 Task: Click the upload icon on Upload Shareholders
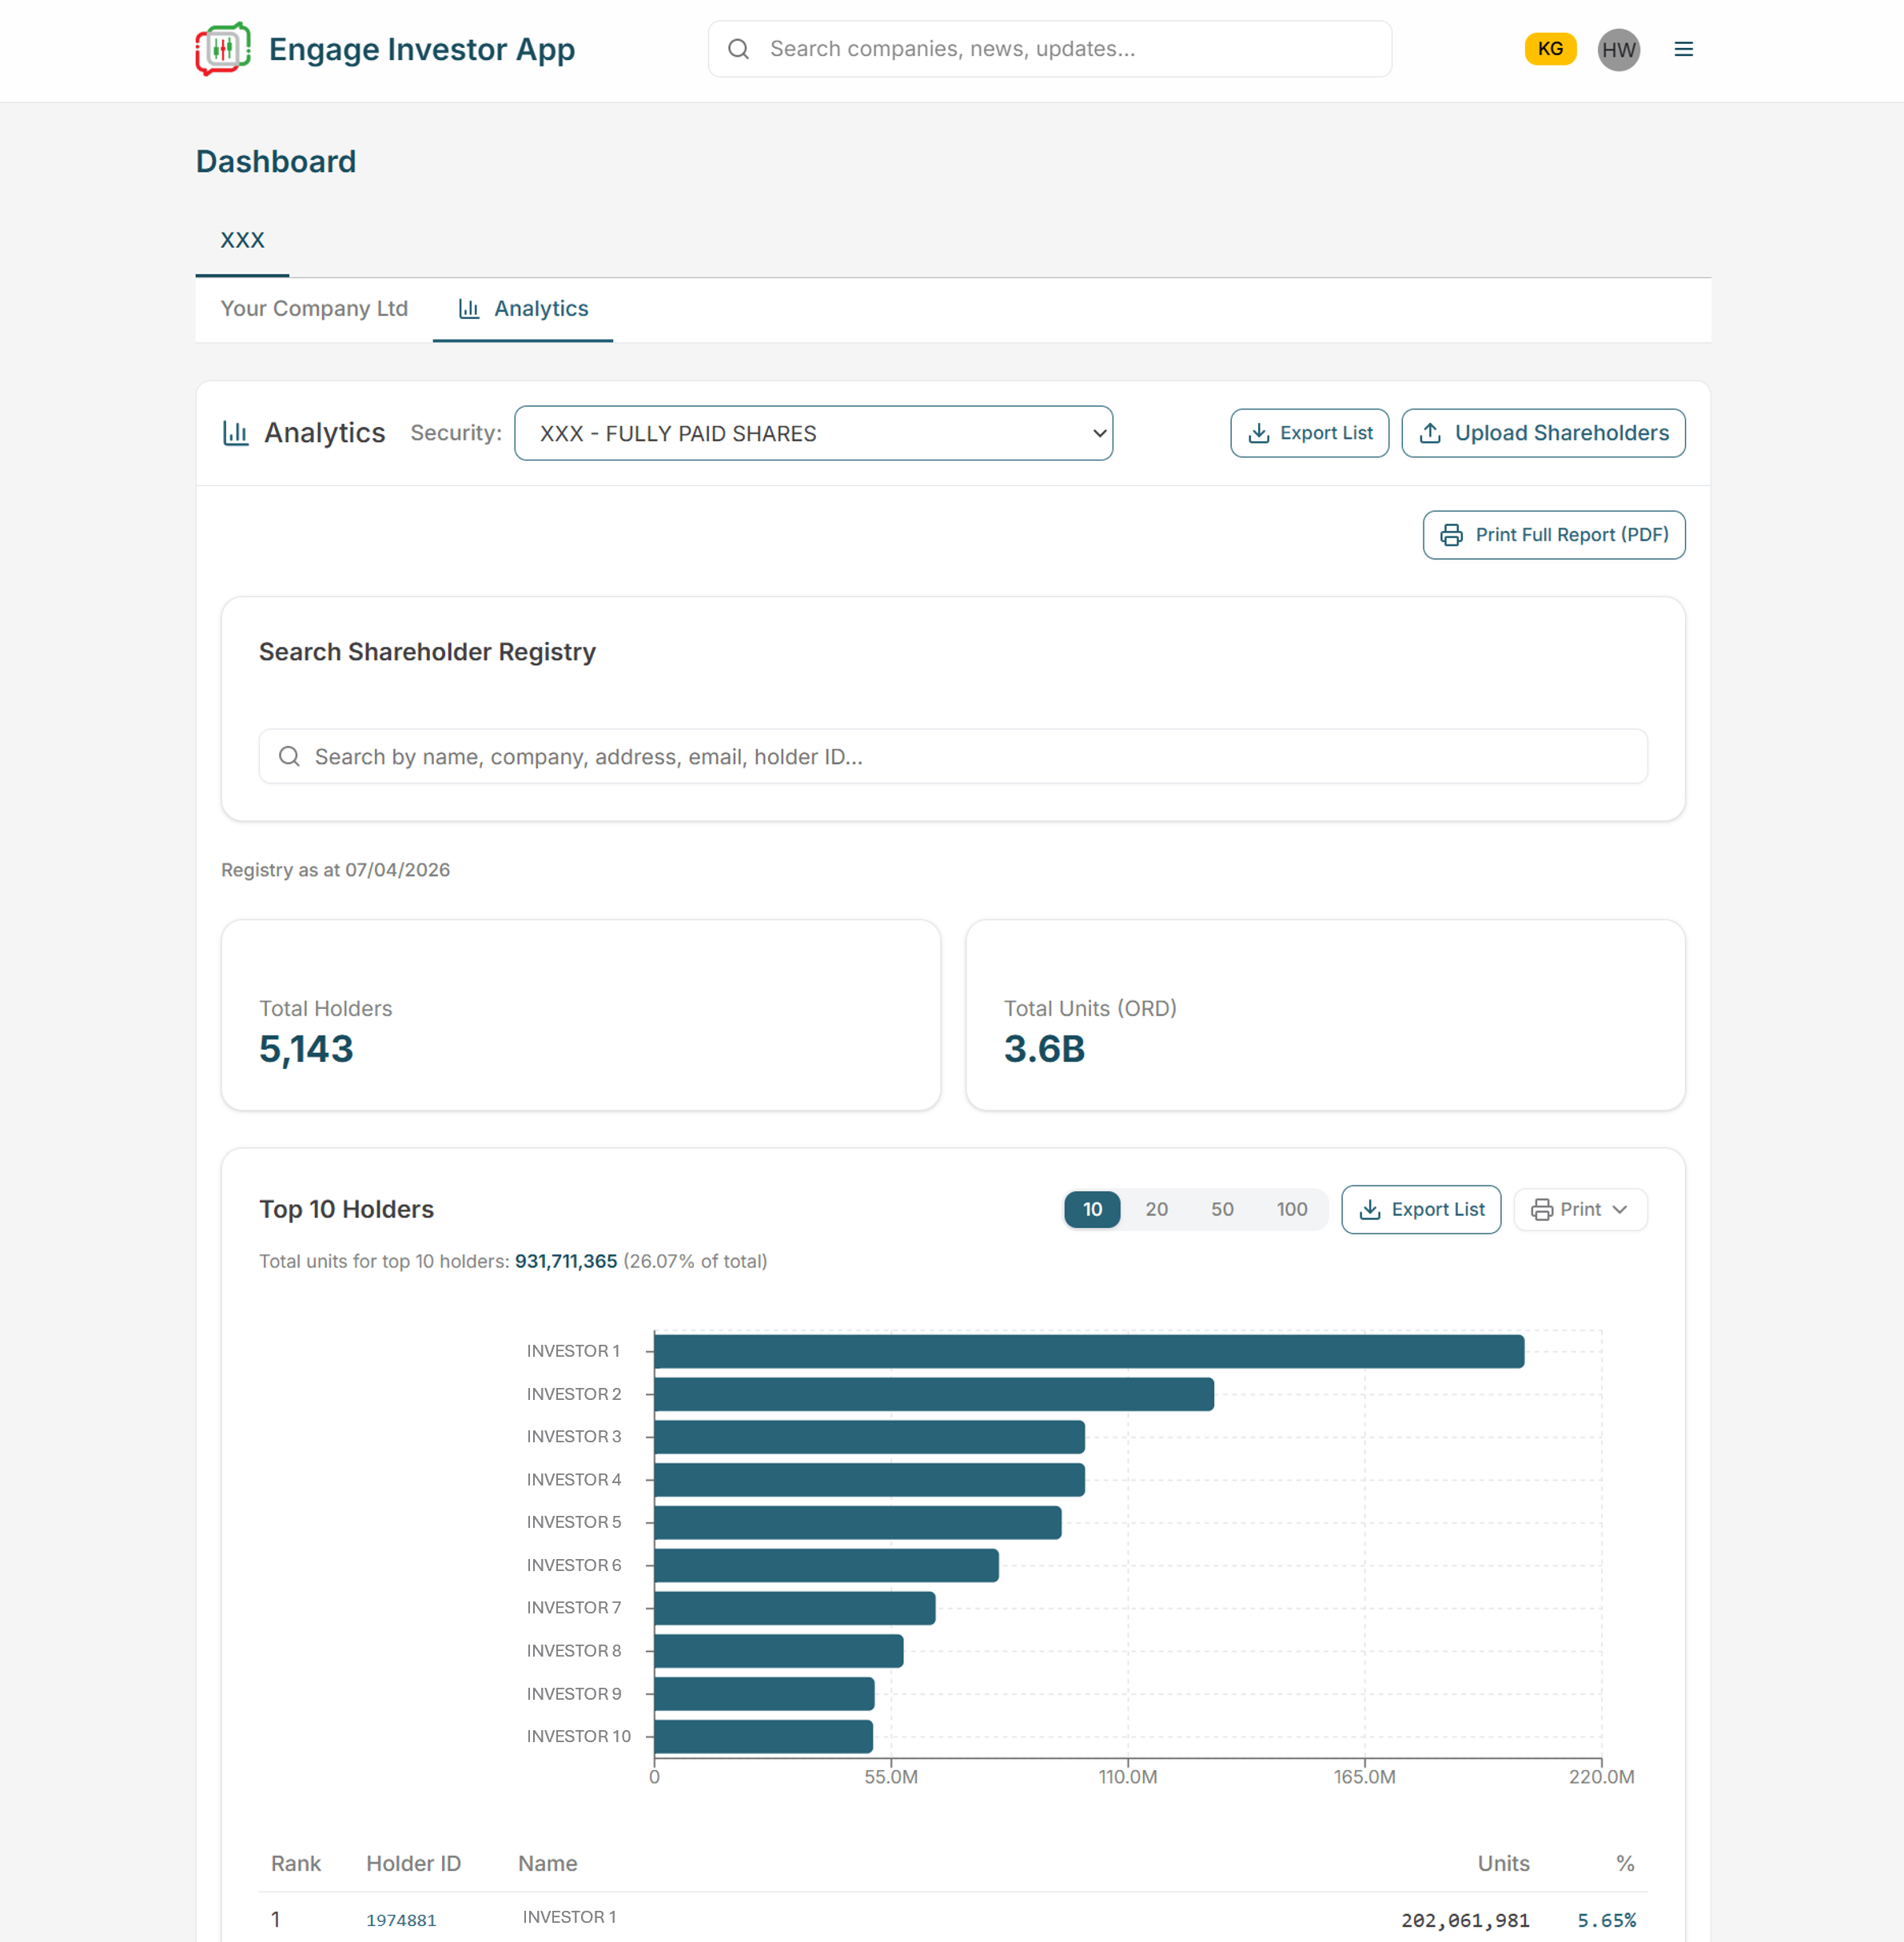pyautogui.click(x=1429, y=433)
